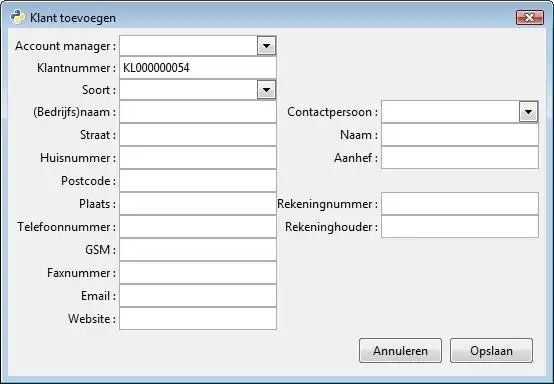Focus the Aanhef input field
This screenshot has height=384, width=554.
pos(460,158)
